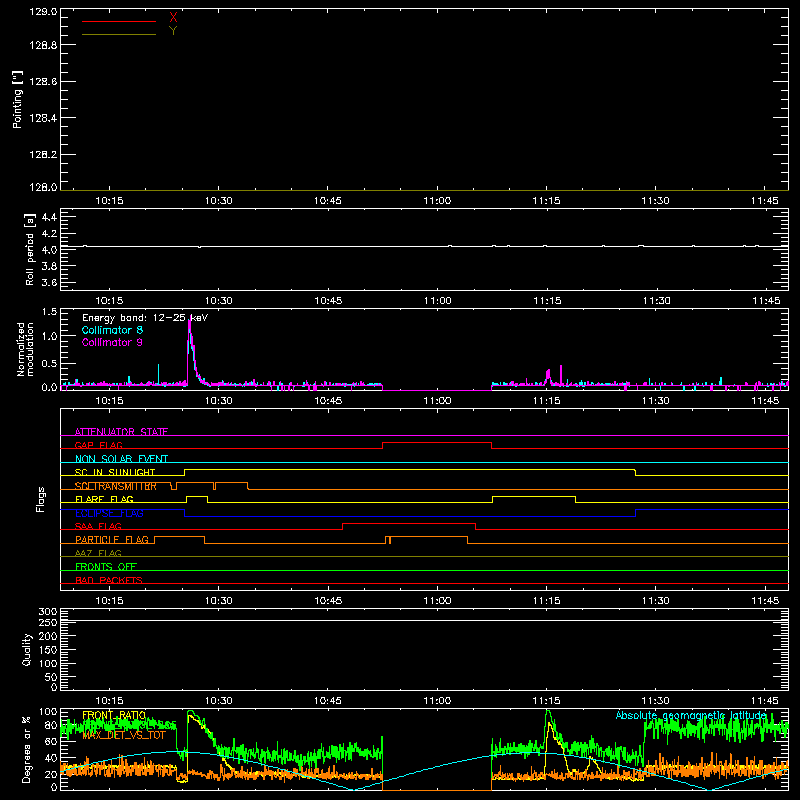Image resolution: width=800 pixels, height=800 pixels.
Task: Click the 10:30 tick label under Flags plot
Action: pos(218,601)
